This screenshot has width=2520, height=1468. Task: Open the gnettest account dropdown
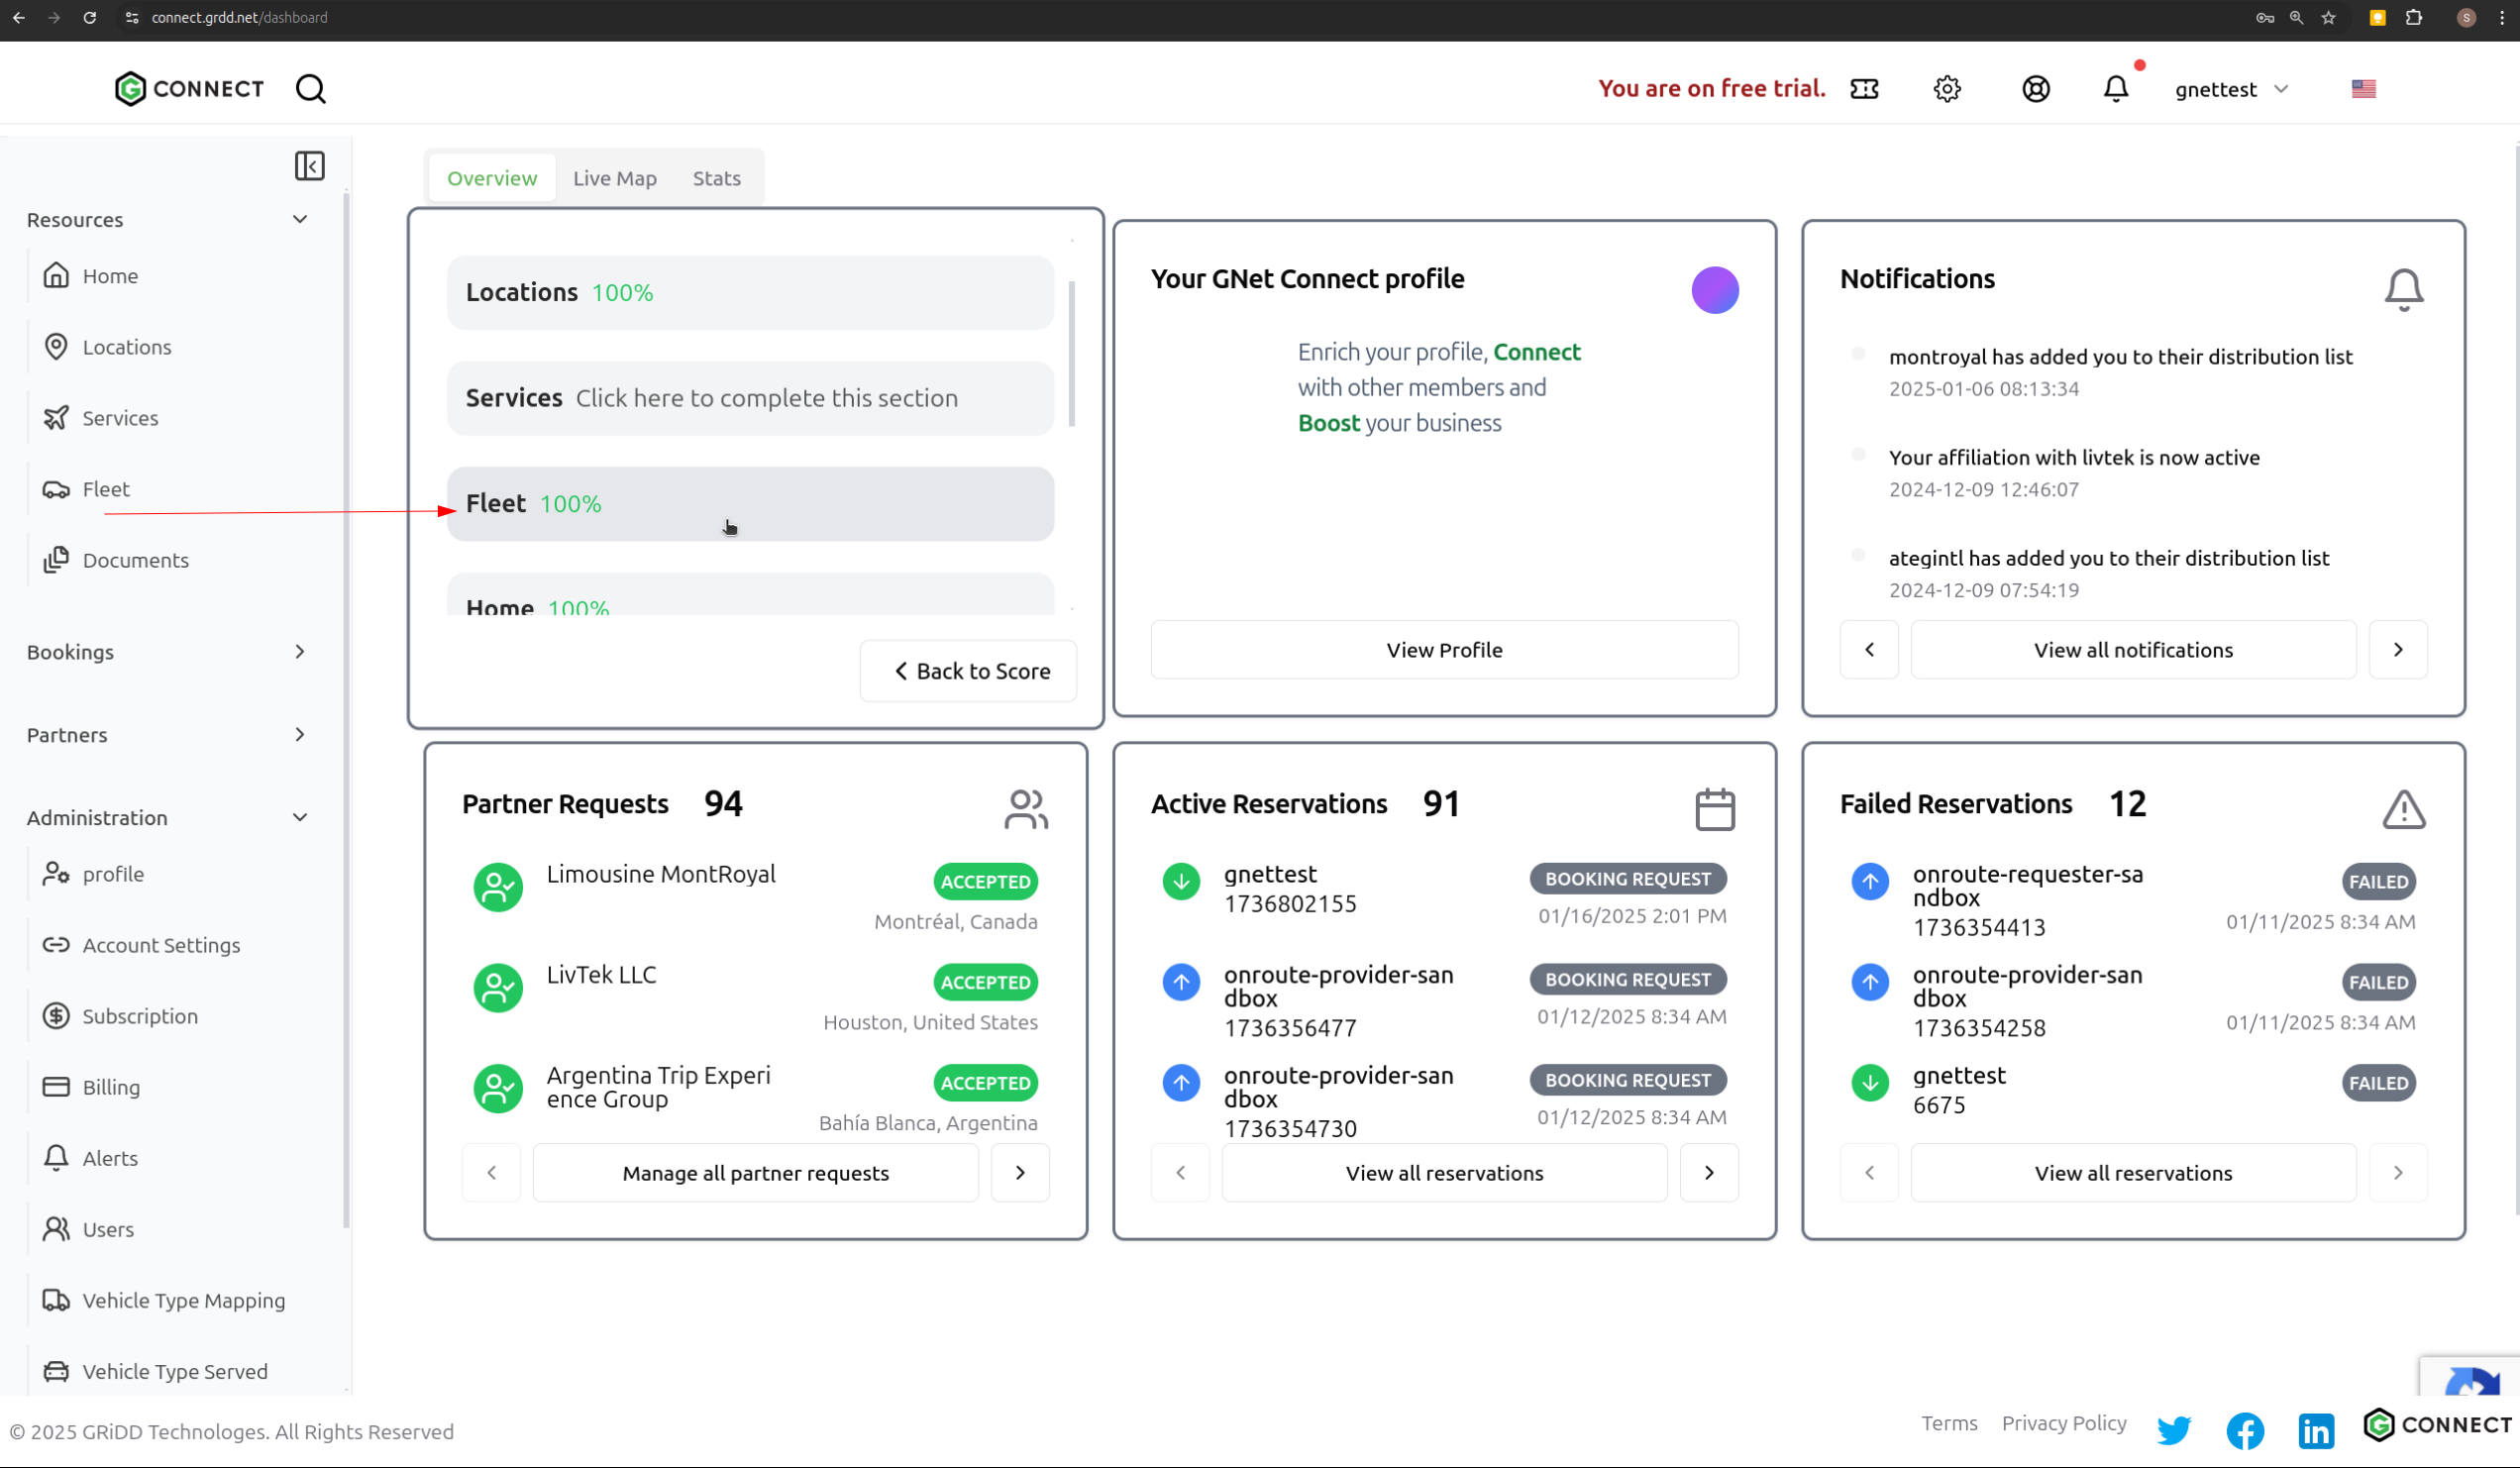[x=2231, y=89]
